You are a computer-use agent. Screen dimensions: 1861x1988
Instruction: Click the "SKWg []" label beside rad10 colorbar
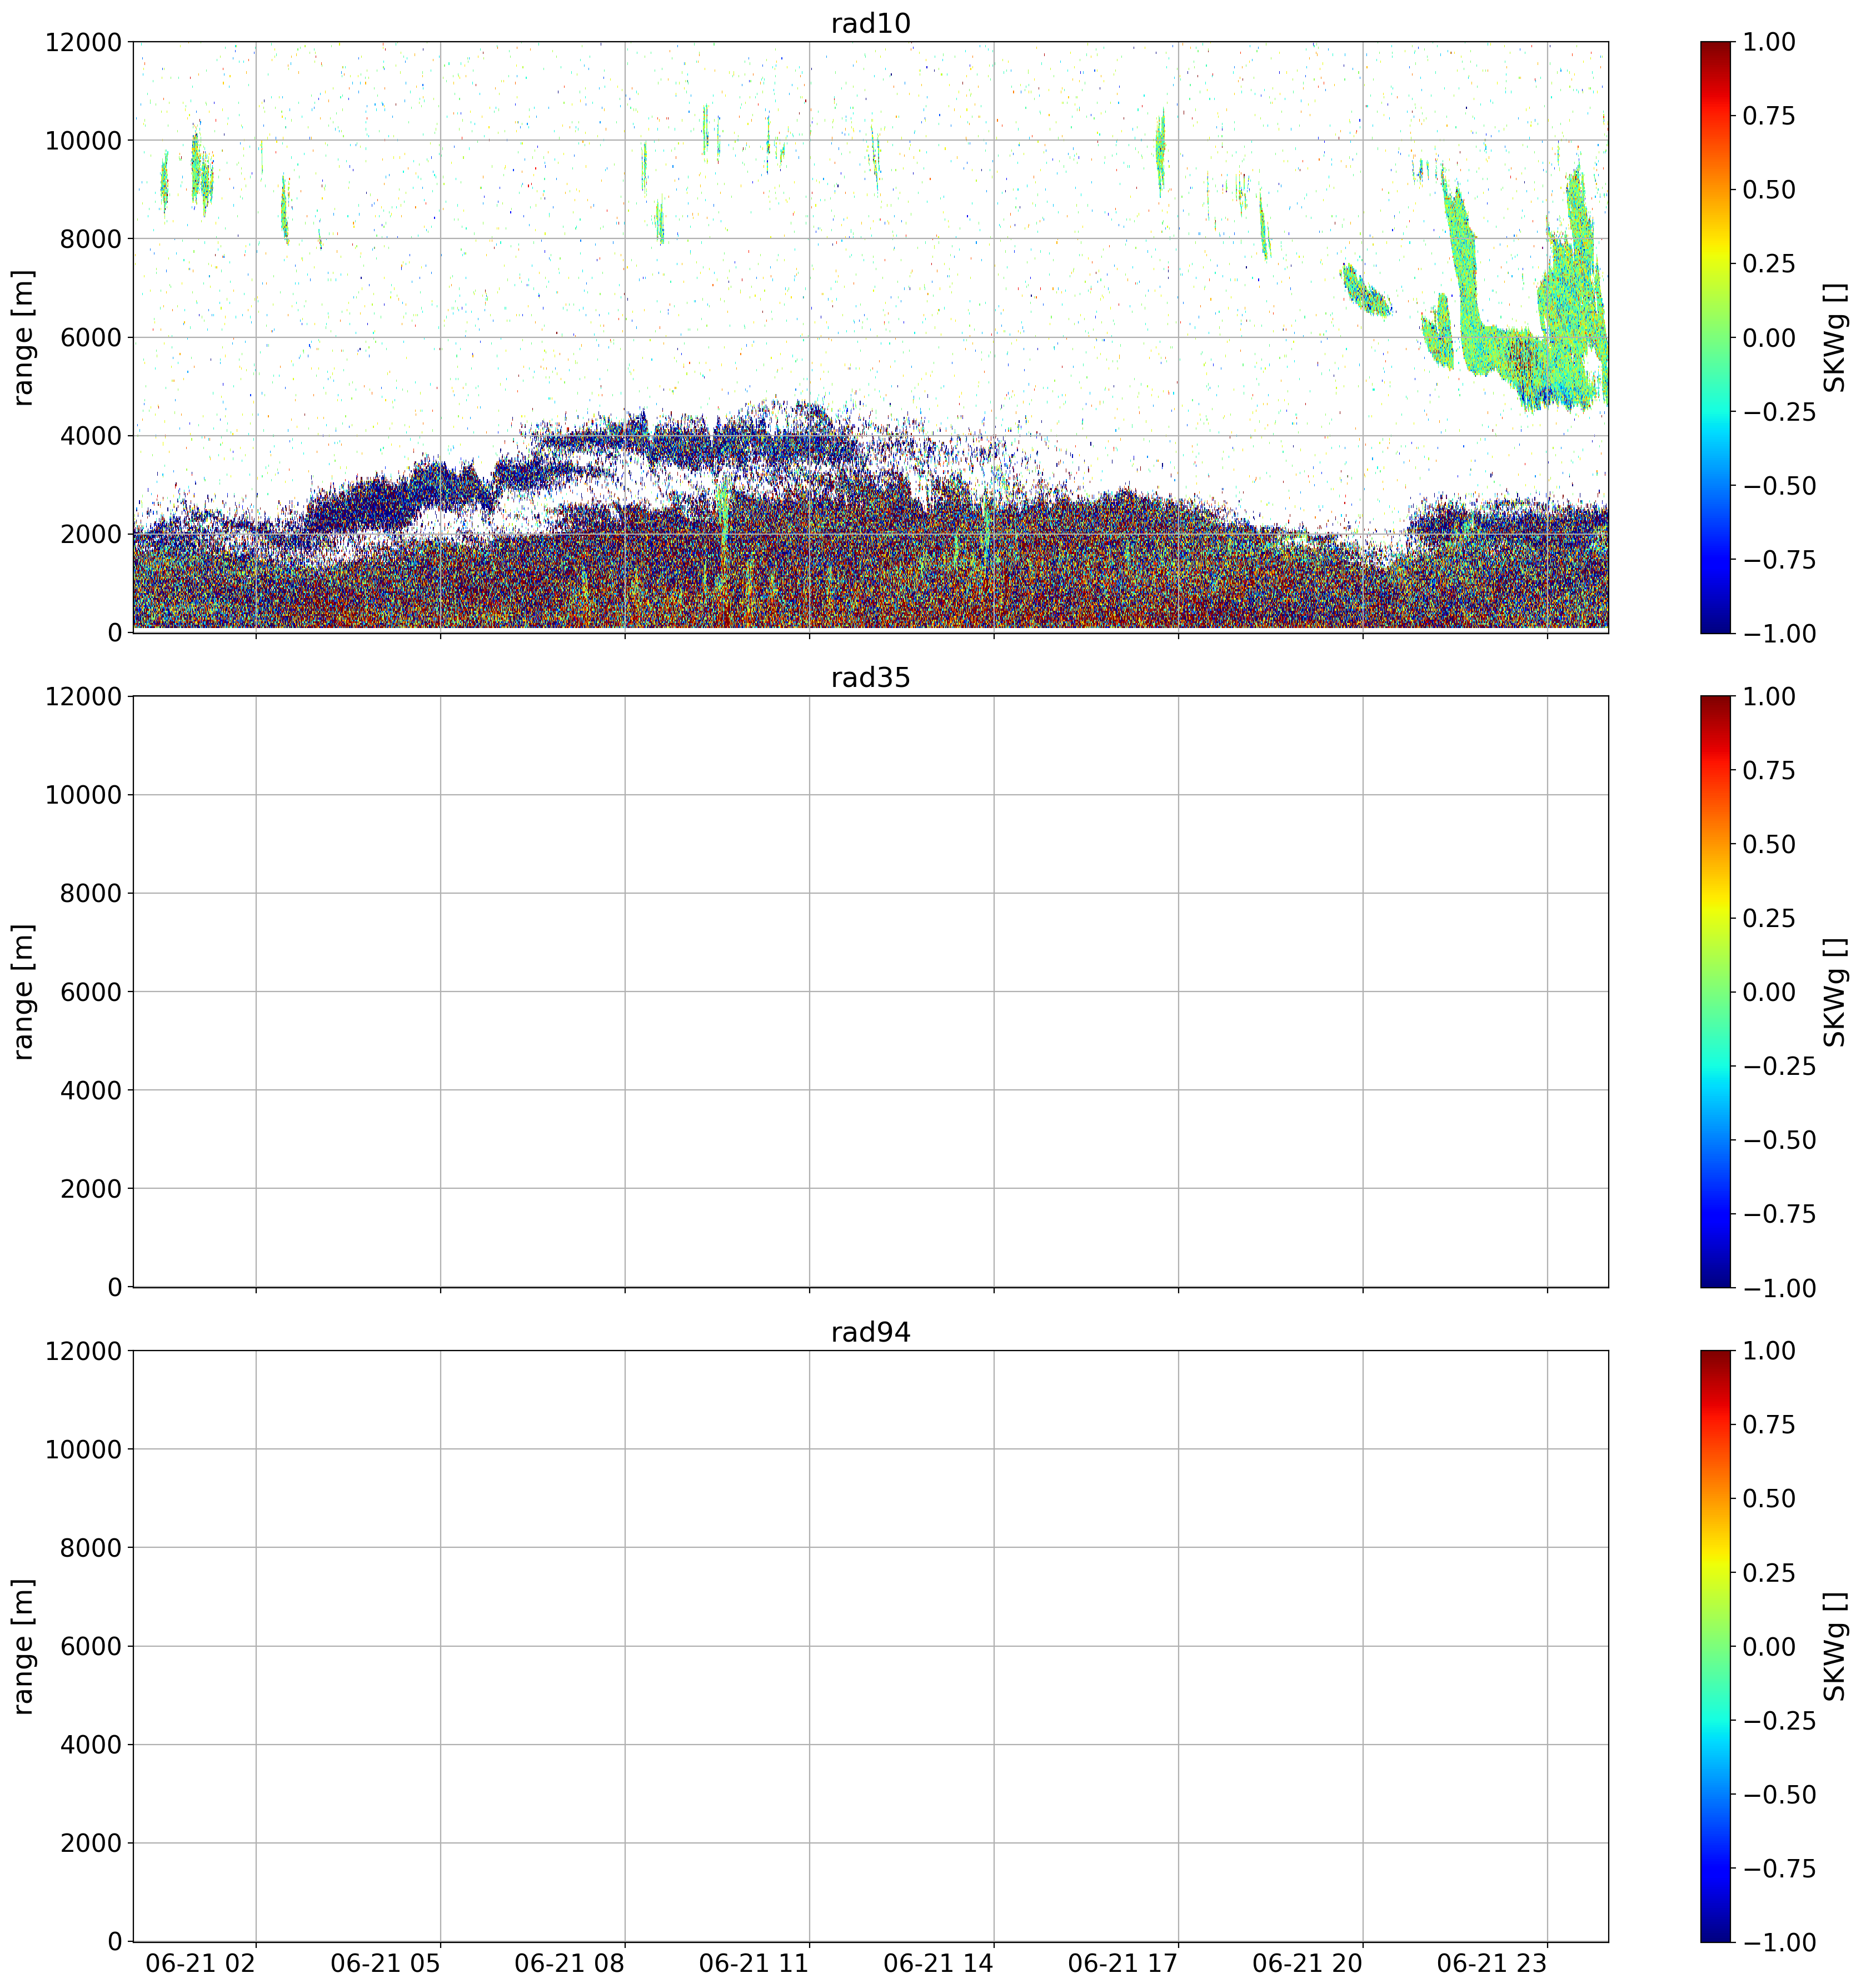click(x=1834, y=337)
